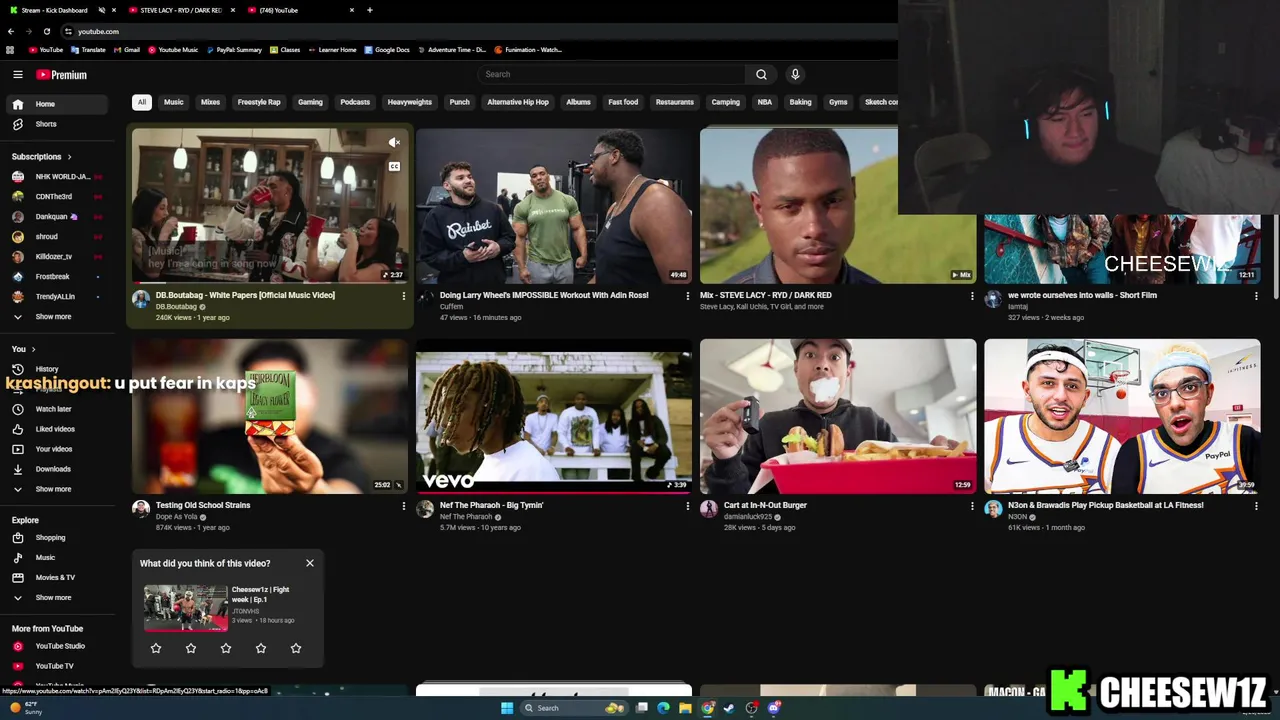The height and width of the screenshot is (720, 1280).
Task: Open options menu for Steve Lacy mix
Action: (x=972, y=296)
